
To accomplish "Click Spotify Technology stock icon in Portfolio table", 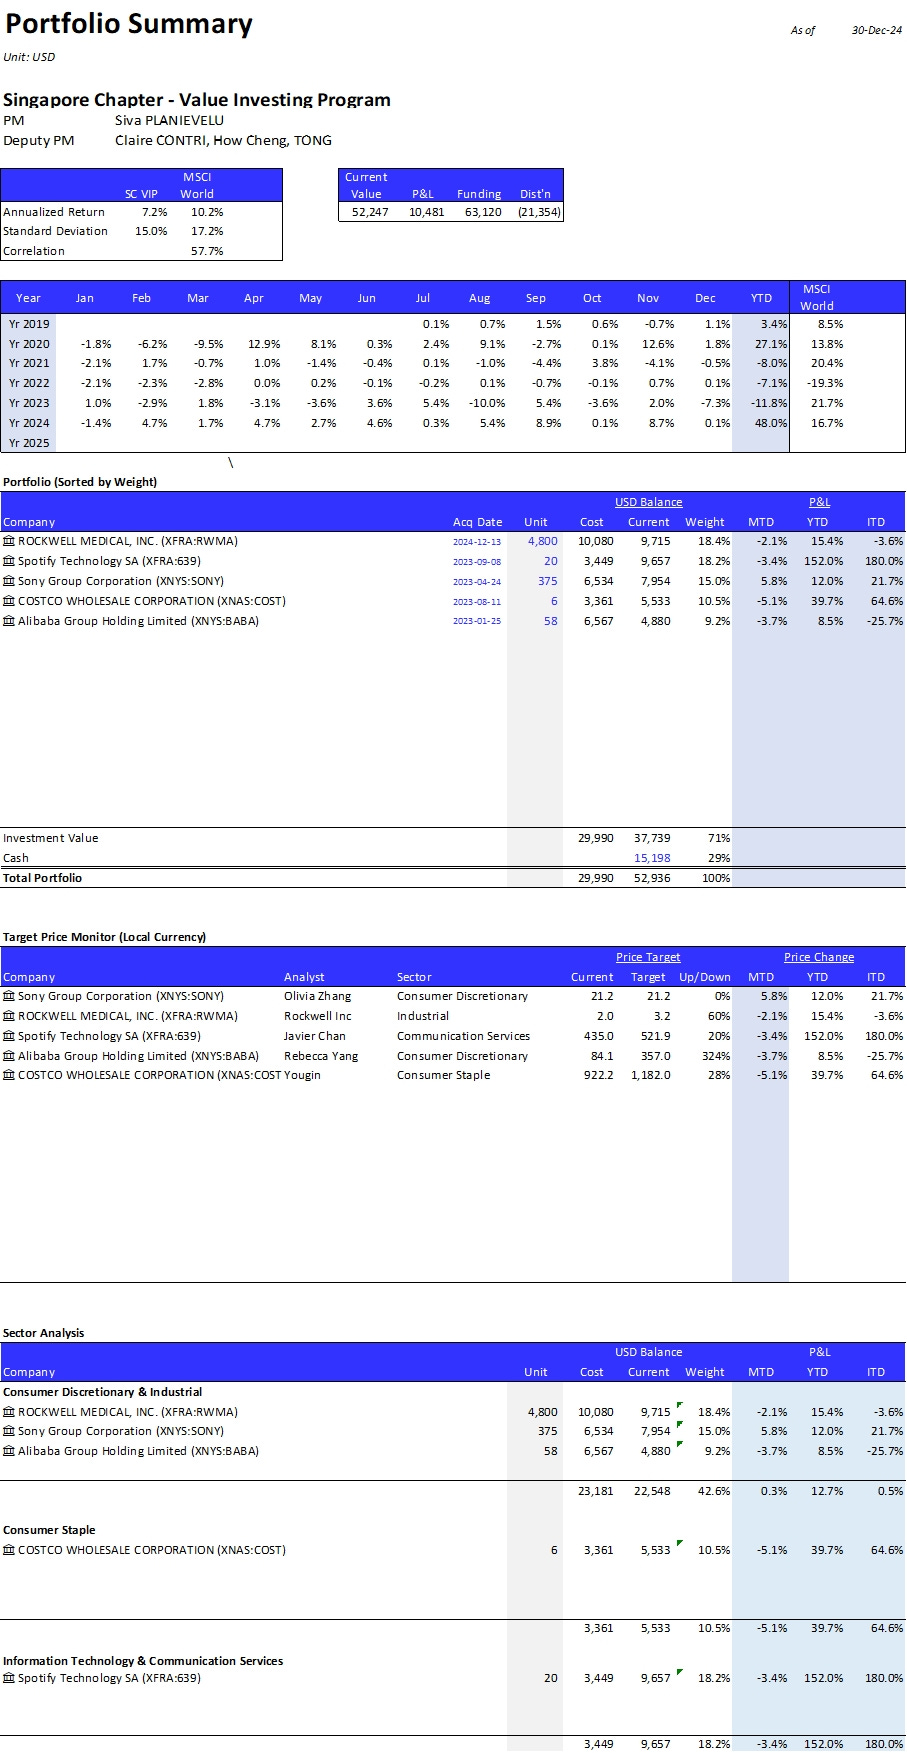I will pyautogui.click(x=9, y=561).
